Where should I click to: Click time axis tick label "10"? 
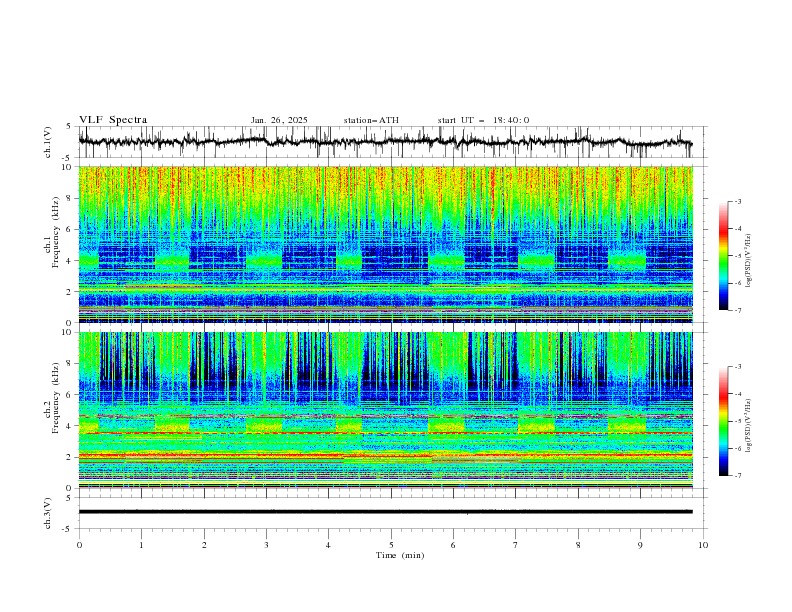pyautogui.click(x=703, y=545)
